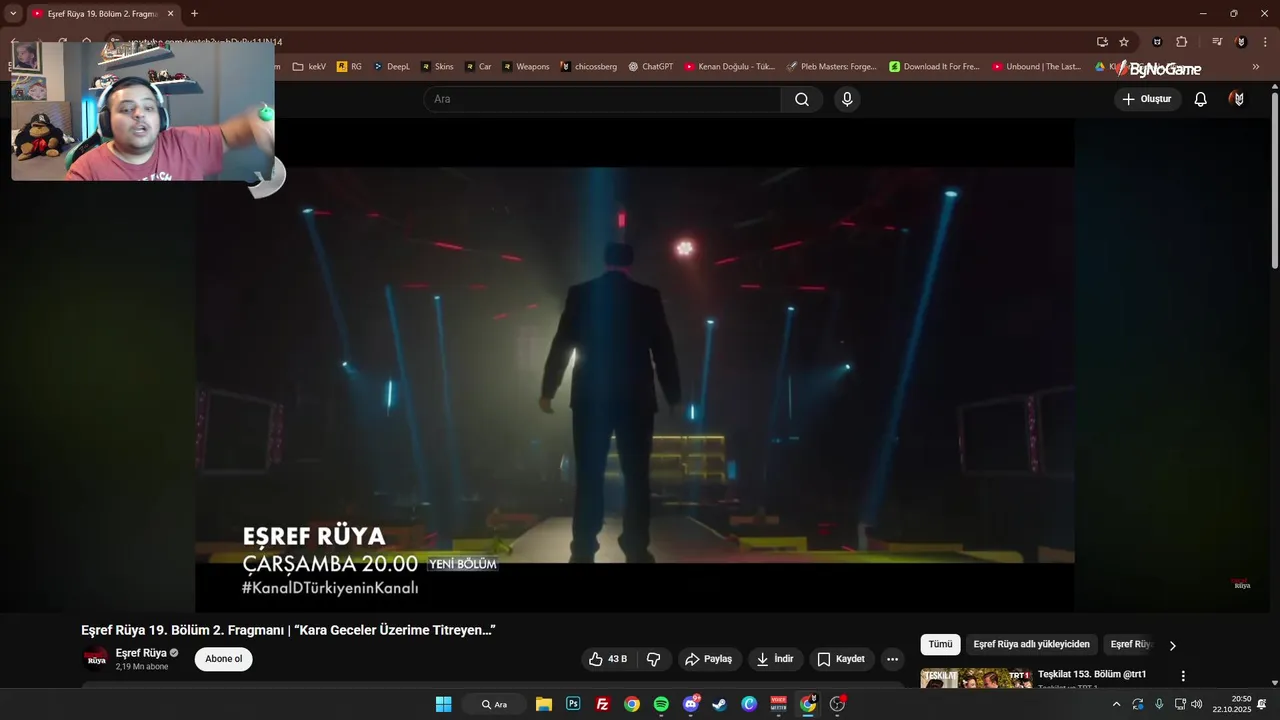Open Unbound | The Last bookmark
1280x720 pixels.
(1037, 67)
